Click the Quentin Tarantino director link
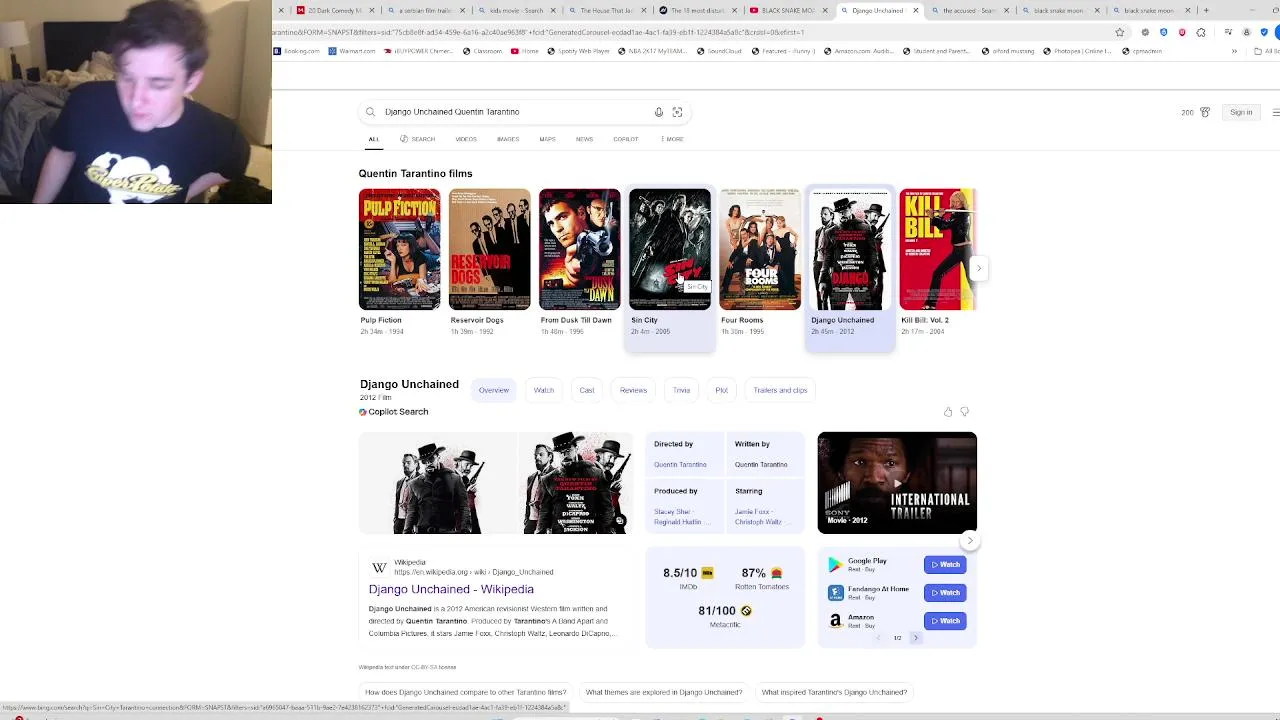 click(x=680, y=464)
